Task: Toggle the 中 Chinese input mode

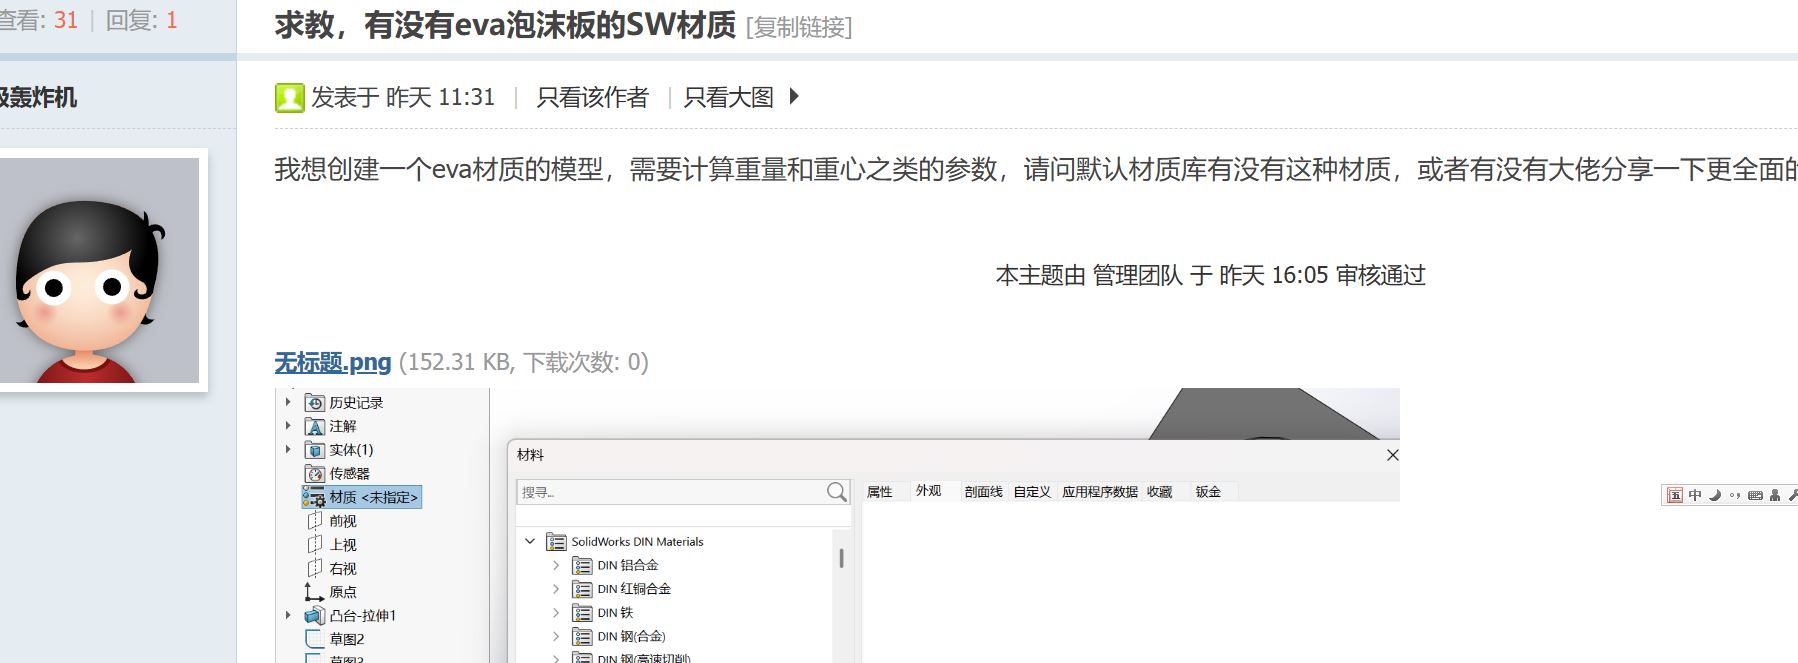Action: [x=1695, y=495]
